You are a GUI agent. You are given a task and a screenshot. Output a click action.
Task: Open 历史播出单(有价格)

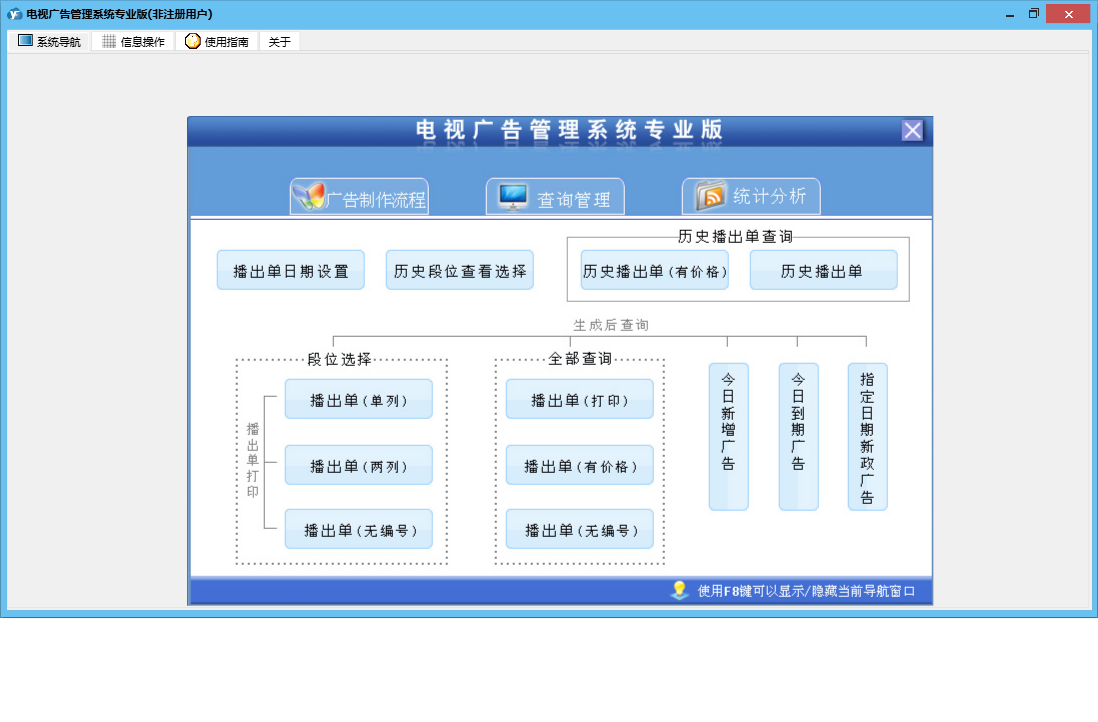click(x=655, y=270)
